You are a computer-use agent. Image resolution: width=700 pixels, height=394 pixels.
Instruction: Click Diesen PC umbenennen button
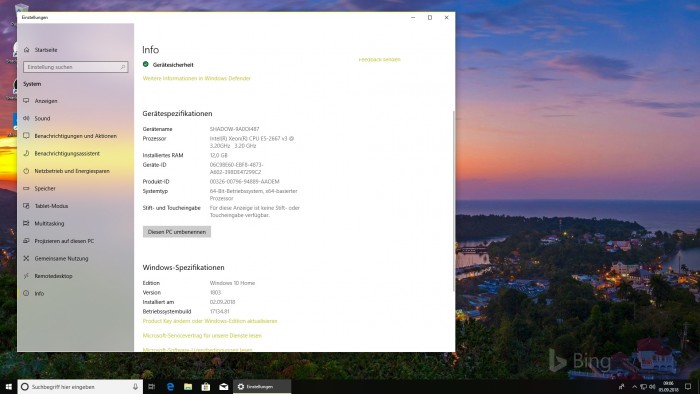click(x=177, y=232)
